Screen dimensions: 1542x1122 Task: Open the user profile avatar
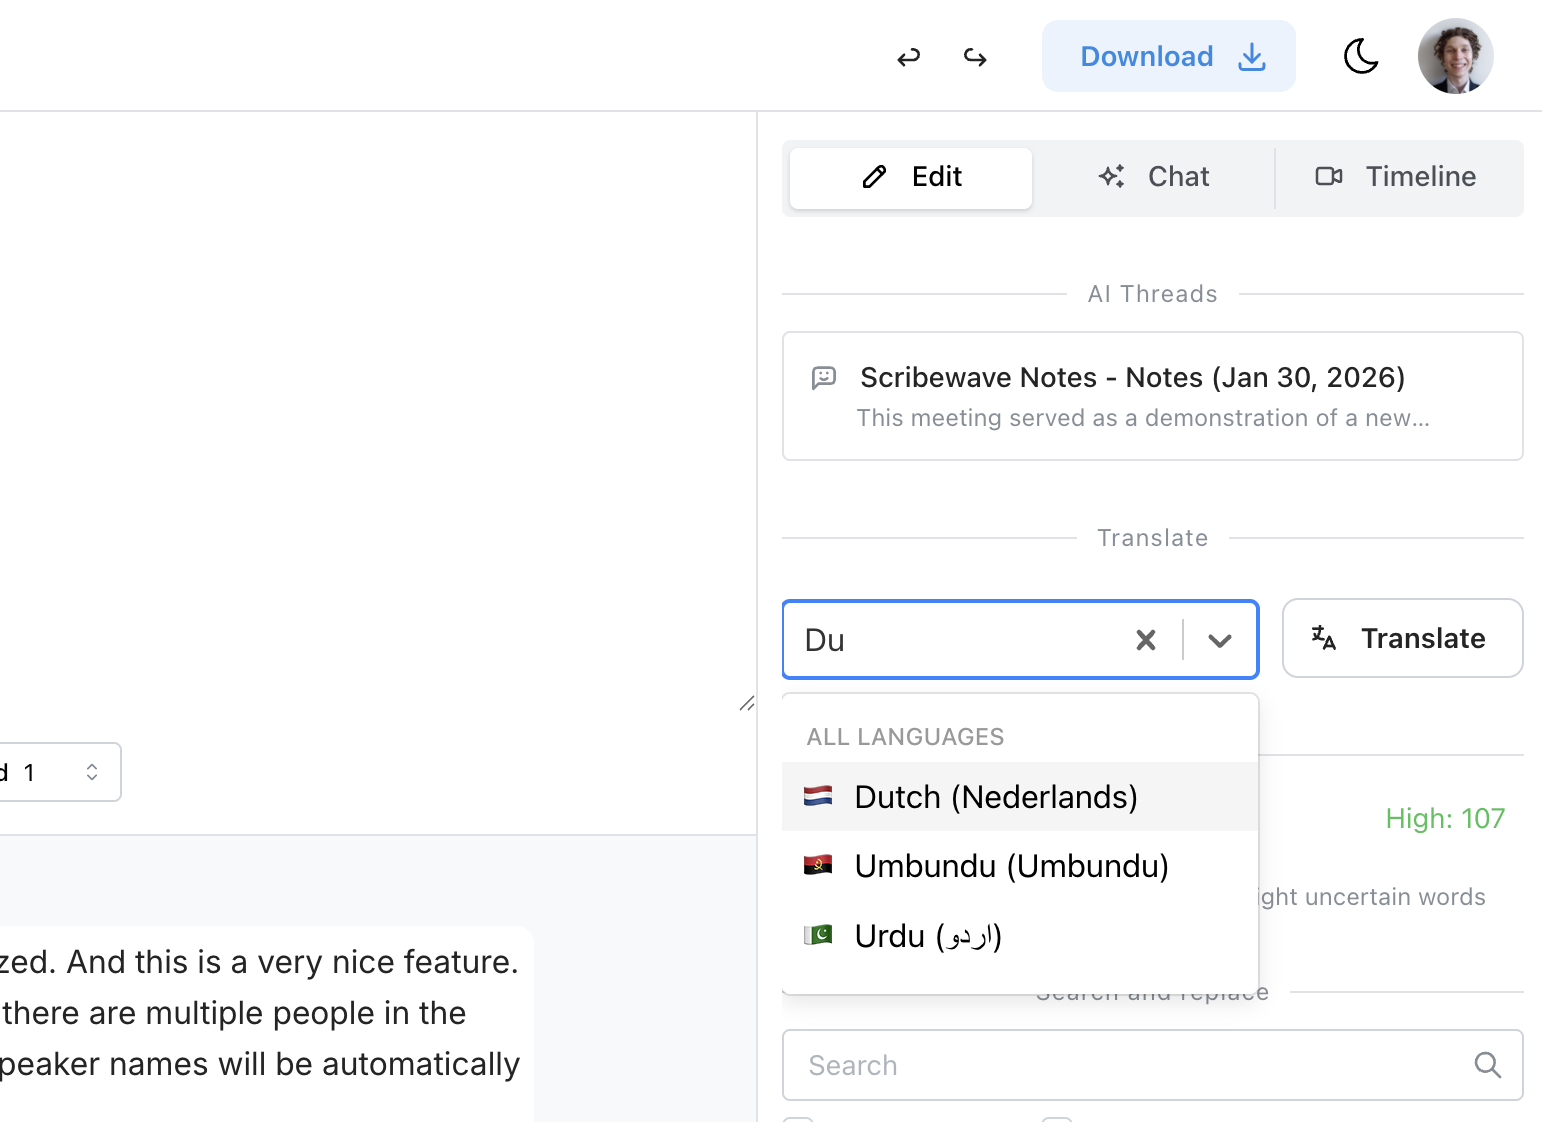[x=1455, y=56]
